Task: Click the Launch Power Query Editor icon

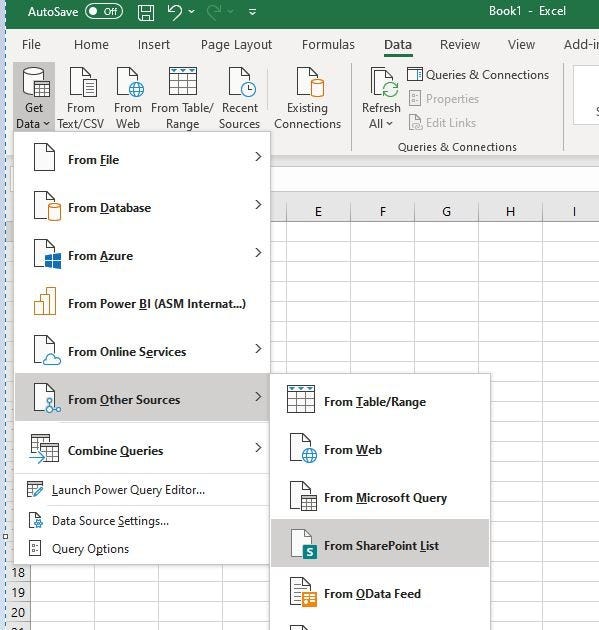Action: tap(35, 489)
